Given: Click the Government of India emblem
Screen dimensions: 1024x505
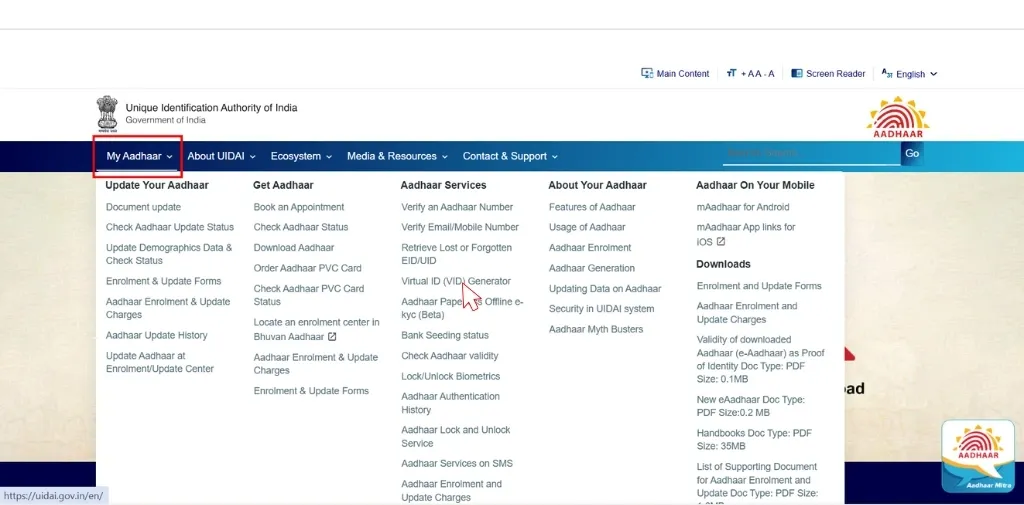Looking at the screenshot, I should point(107,114).
